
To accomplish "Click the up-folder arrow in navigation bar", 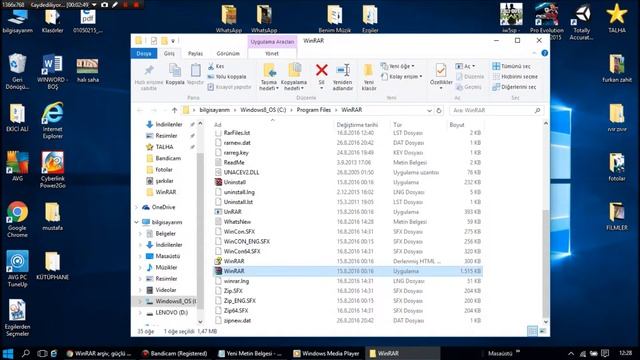I will click(x=174, y=110).
